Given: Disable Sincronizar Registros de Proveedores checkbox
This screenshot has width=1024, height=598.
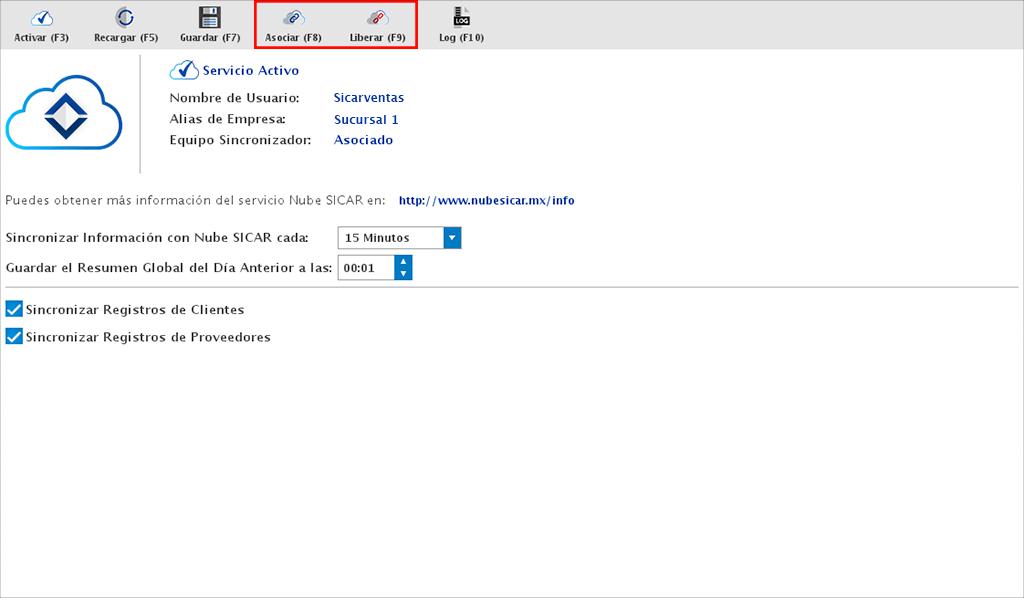Looking at the screenshot, I should point(14,337).
